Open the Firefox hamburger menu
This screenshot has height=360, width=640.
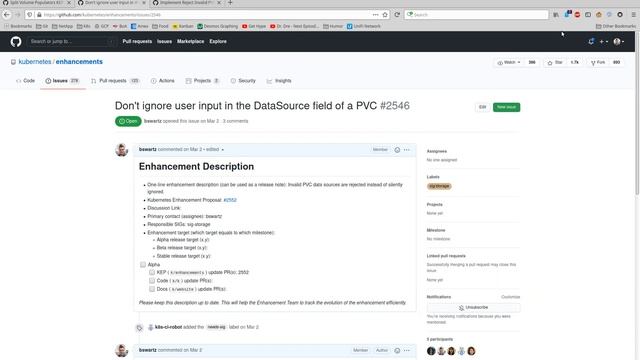coord(633,15)
